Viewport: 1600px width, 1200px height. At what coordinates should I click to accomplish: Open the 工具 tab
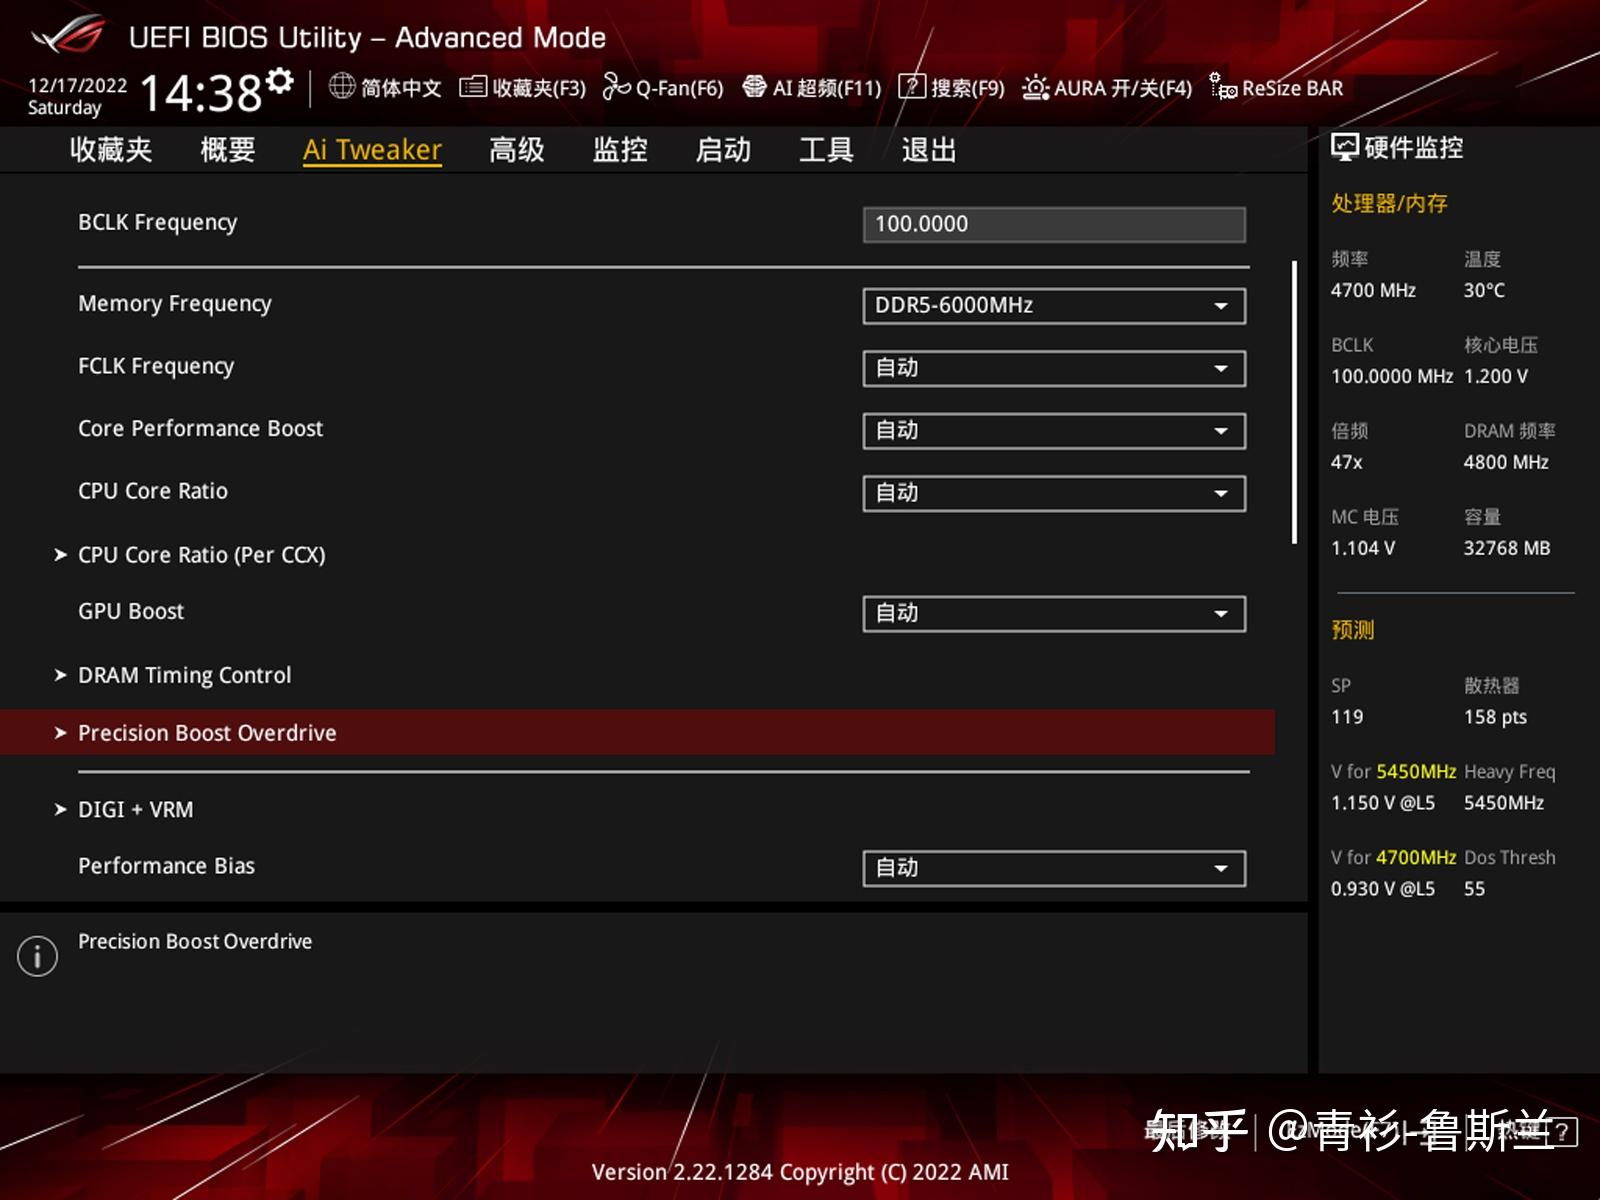point(826,150)
